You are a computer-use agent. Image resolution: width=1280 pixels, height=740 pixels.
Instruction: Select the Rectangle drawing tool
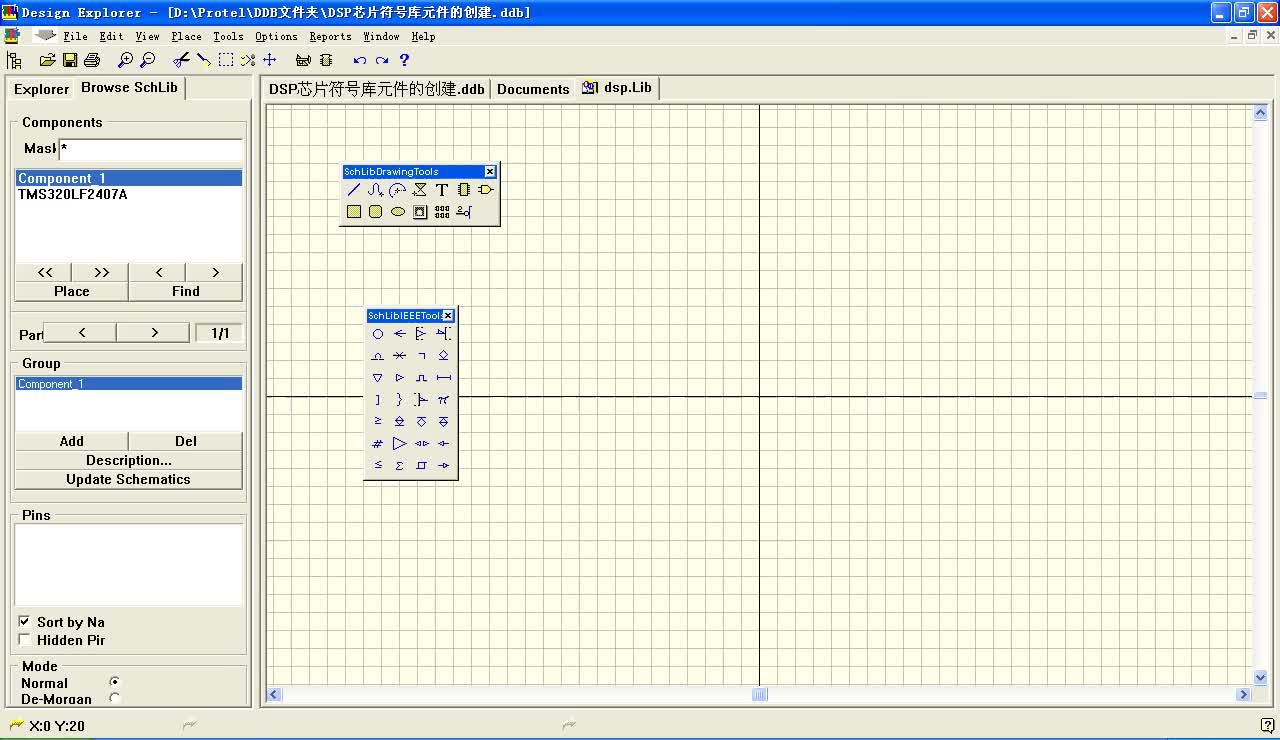click(354, 212)
